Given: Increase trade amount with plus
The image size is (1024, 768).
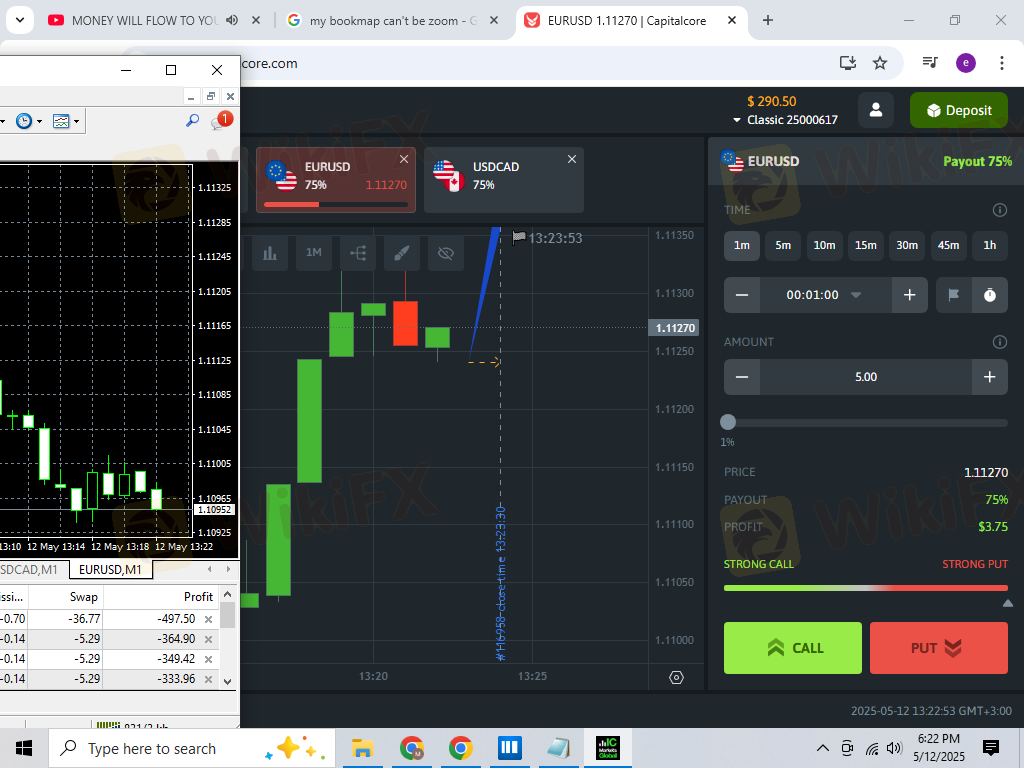Looking at the screenshot, I should [990, 377].
